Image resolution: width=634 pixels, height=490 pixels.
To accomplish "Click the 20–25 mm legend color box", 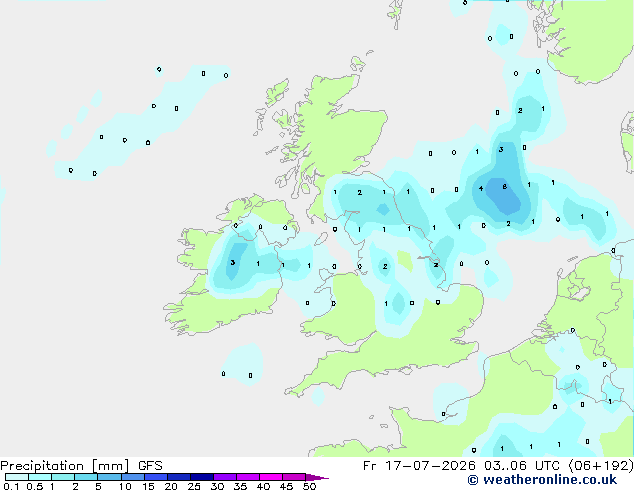I will (179, 477).
